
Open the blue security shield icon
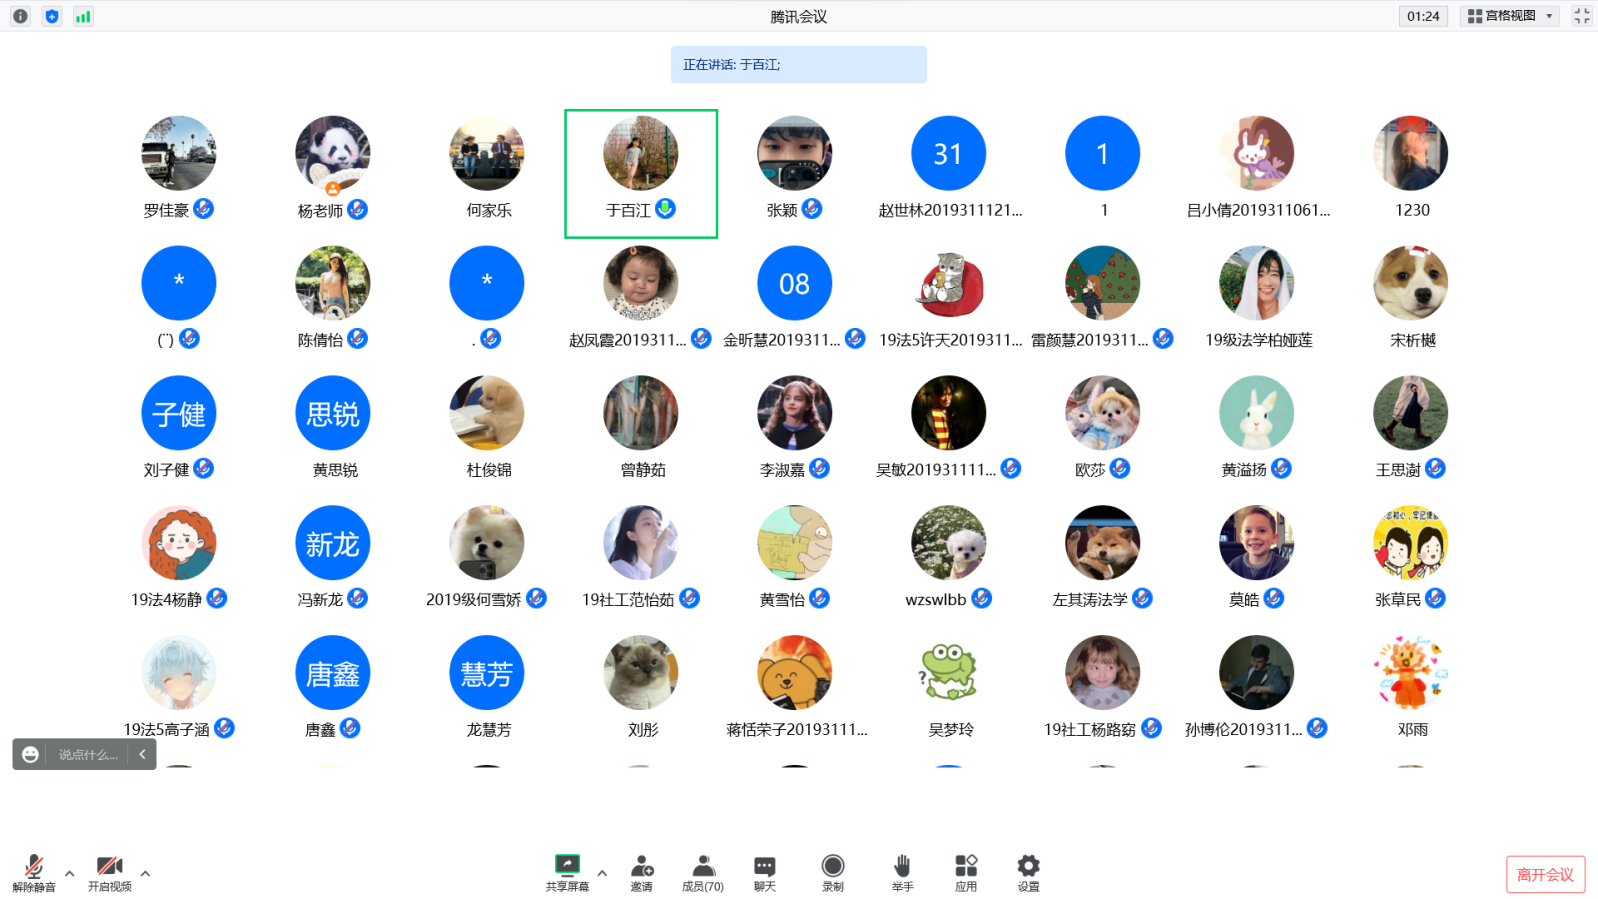click(52, 16)
